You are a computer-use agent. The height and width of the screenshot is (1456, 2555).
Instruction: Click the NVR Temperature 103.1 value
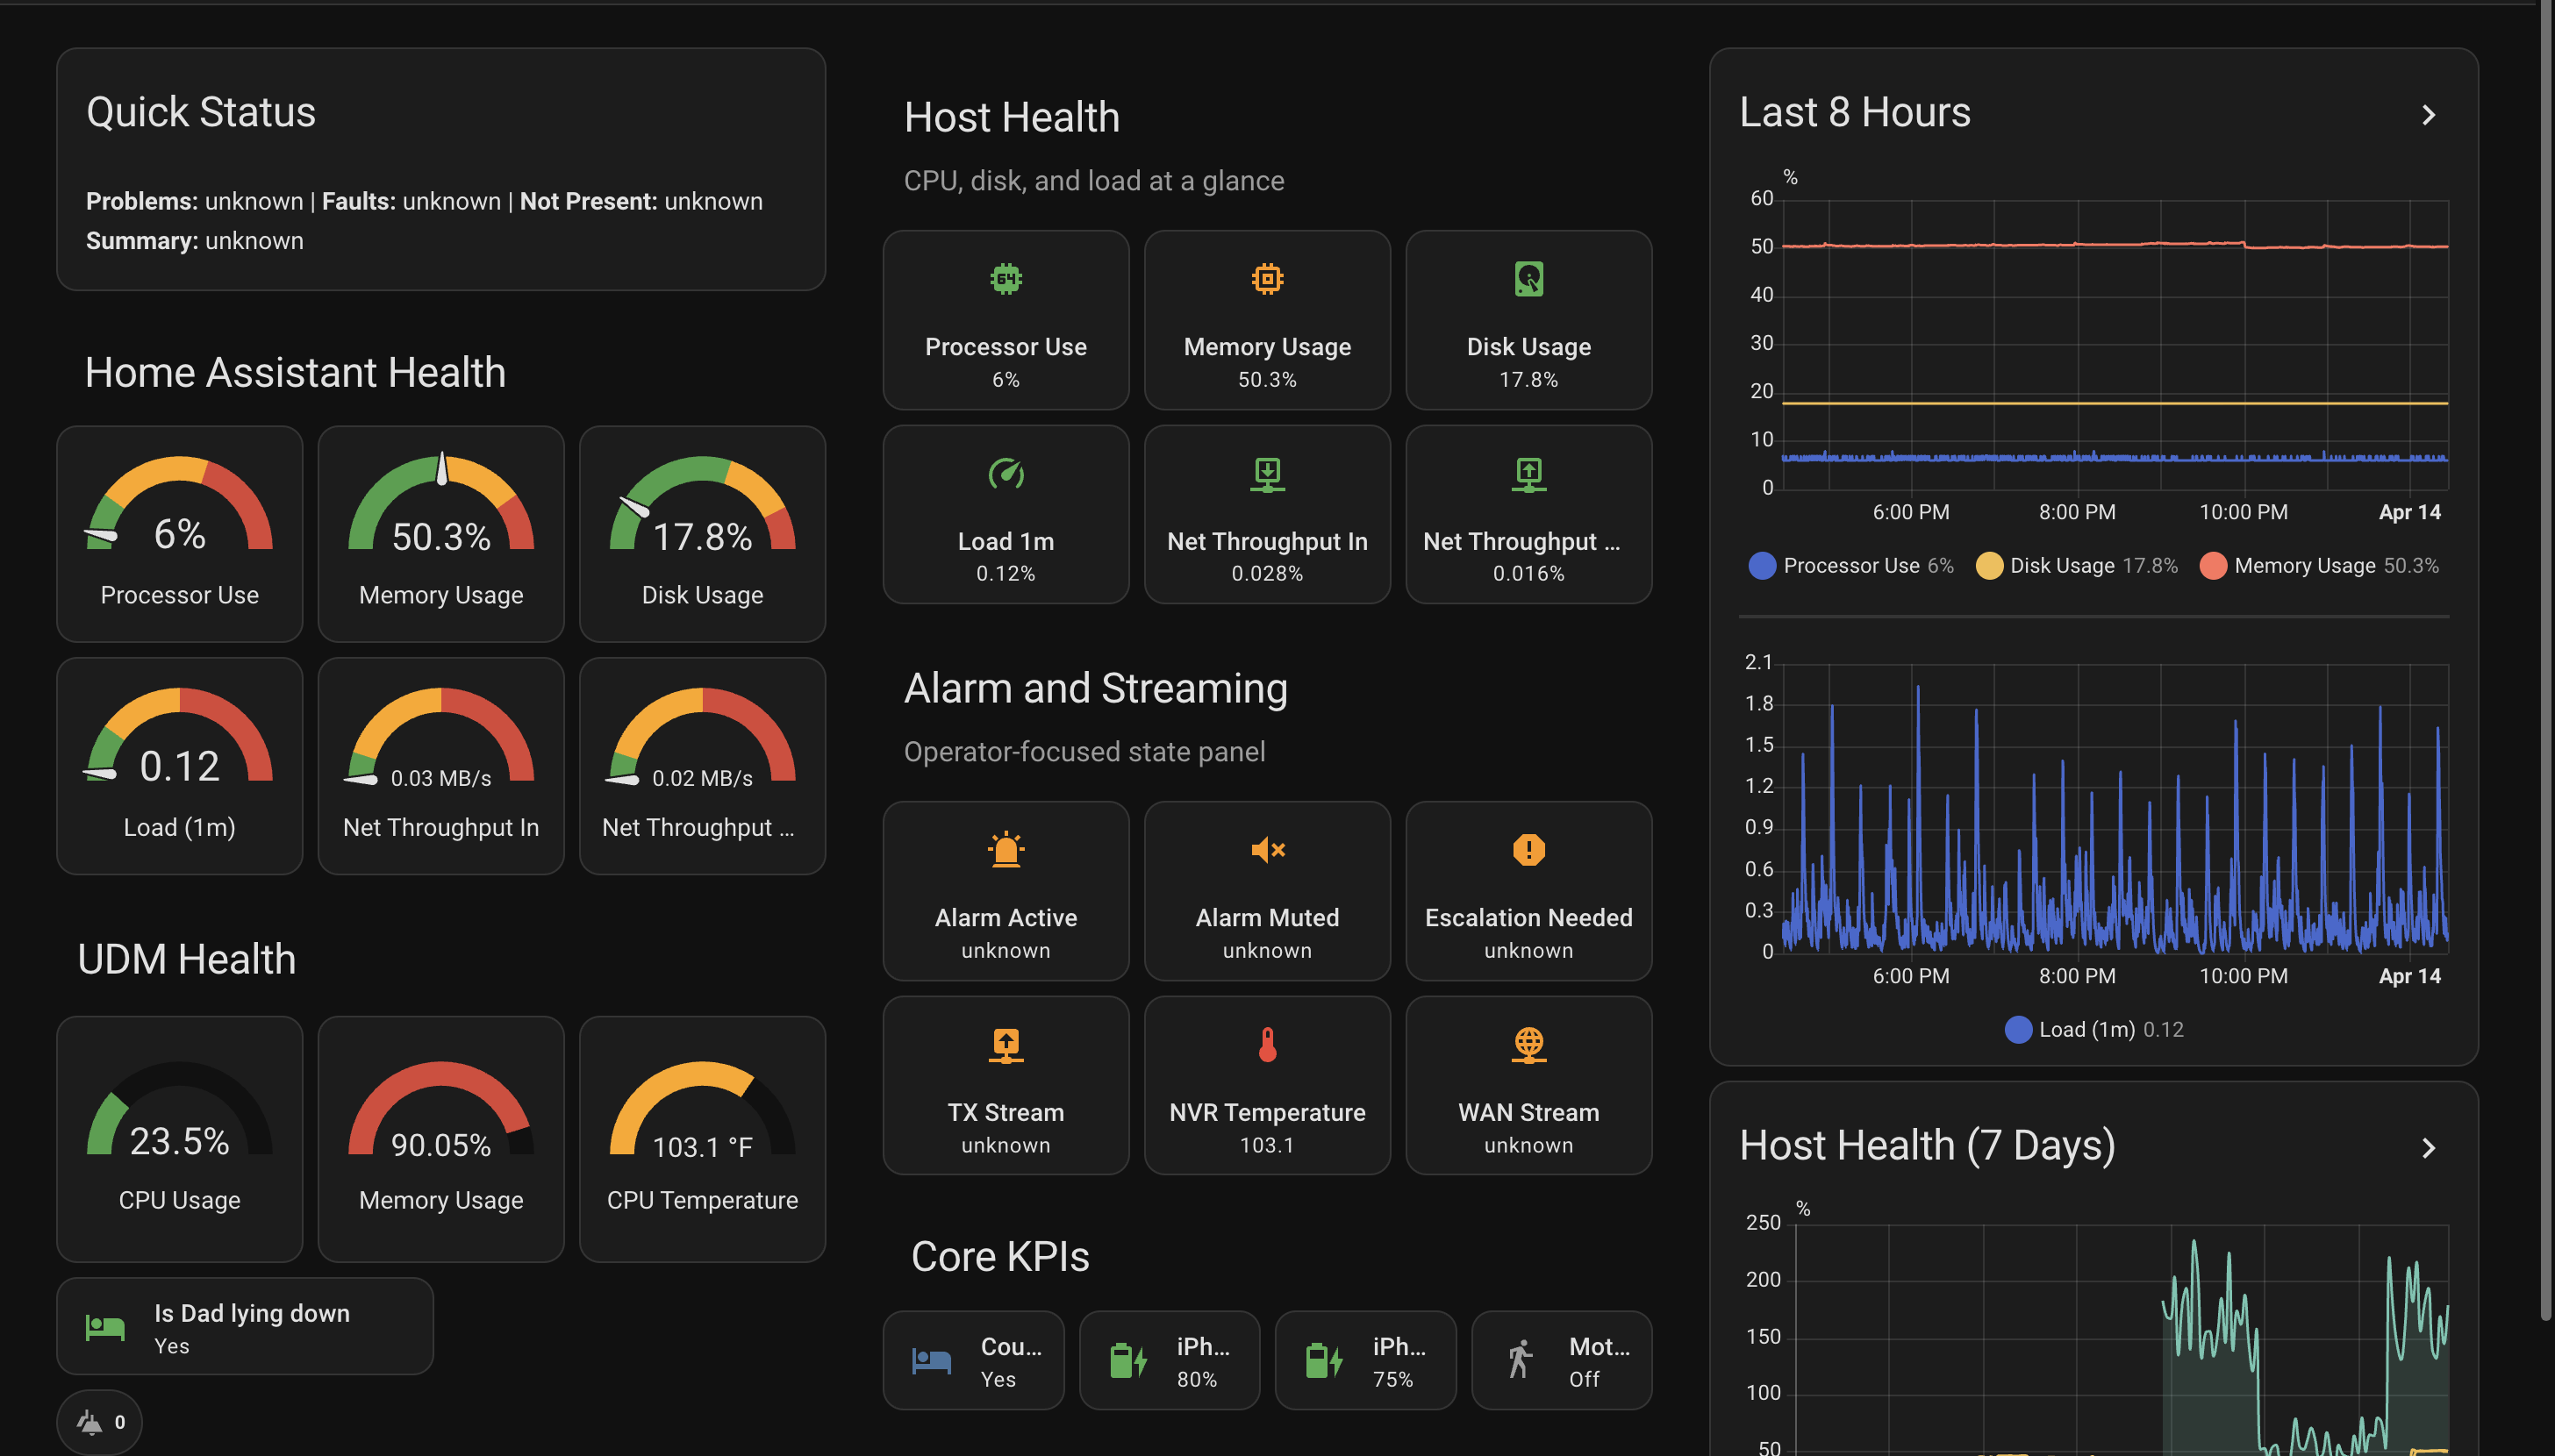(x=1267, y=1145)
